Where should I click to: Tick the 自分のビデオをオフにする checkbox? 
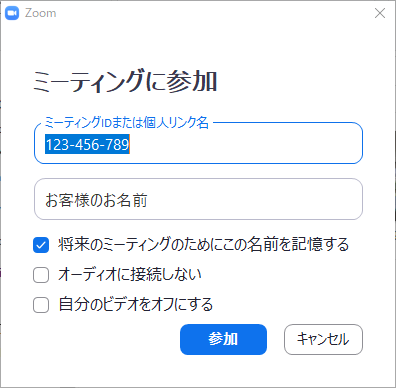41,305
